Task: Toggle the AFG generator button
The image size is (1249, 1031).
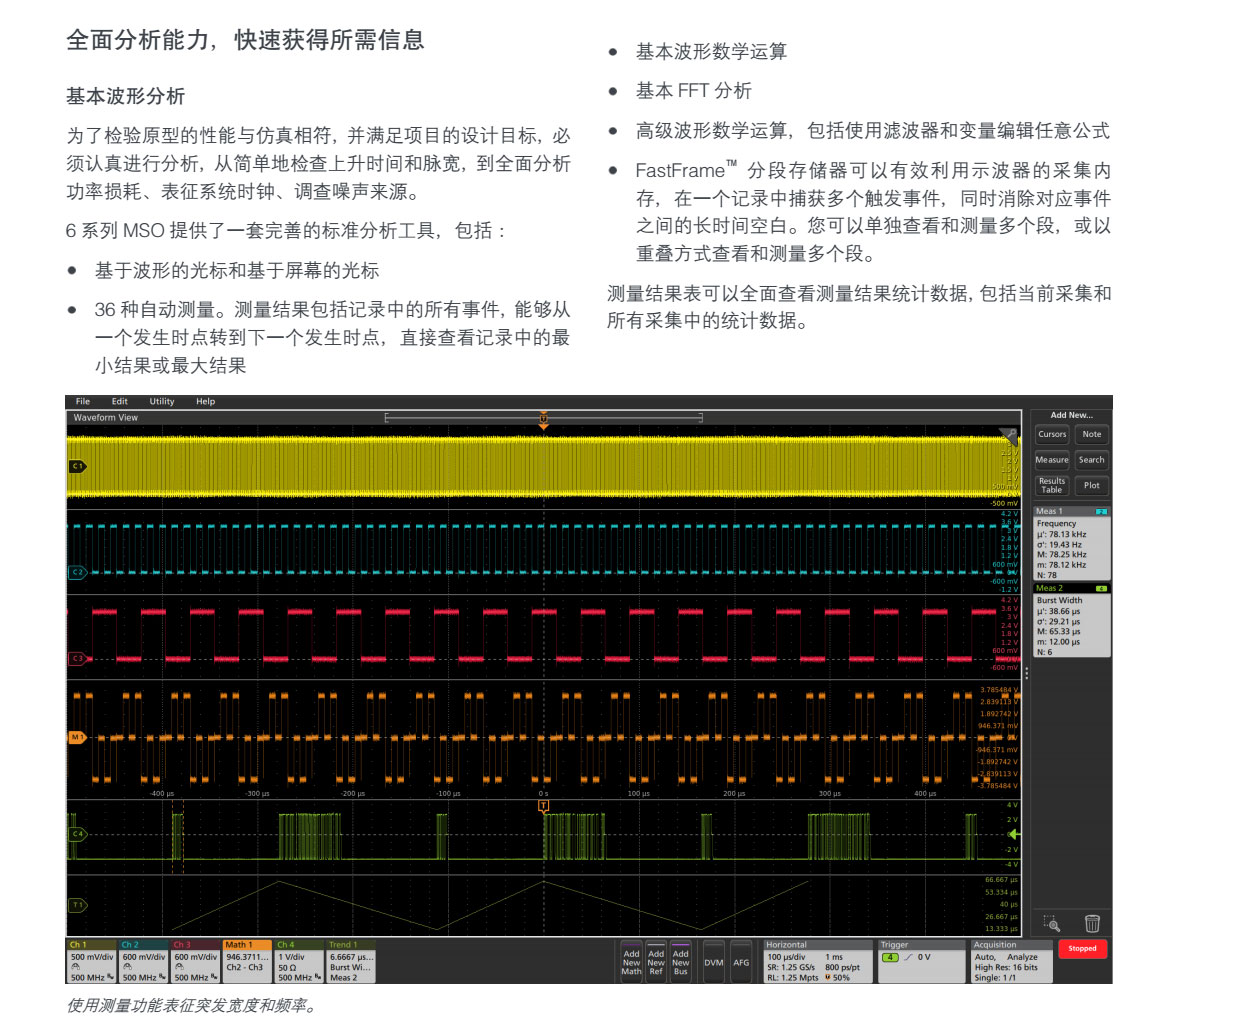Action: click(x=741, y=963)
